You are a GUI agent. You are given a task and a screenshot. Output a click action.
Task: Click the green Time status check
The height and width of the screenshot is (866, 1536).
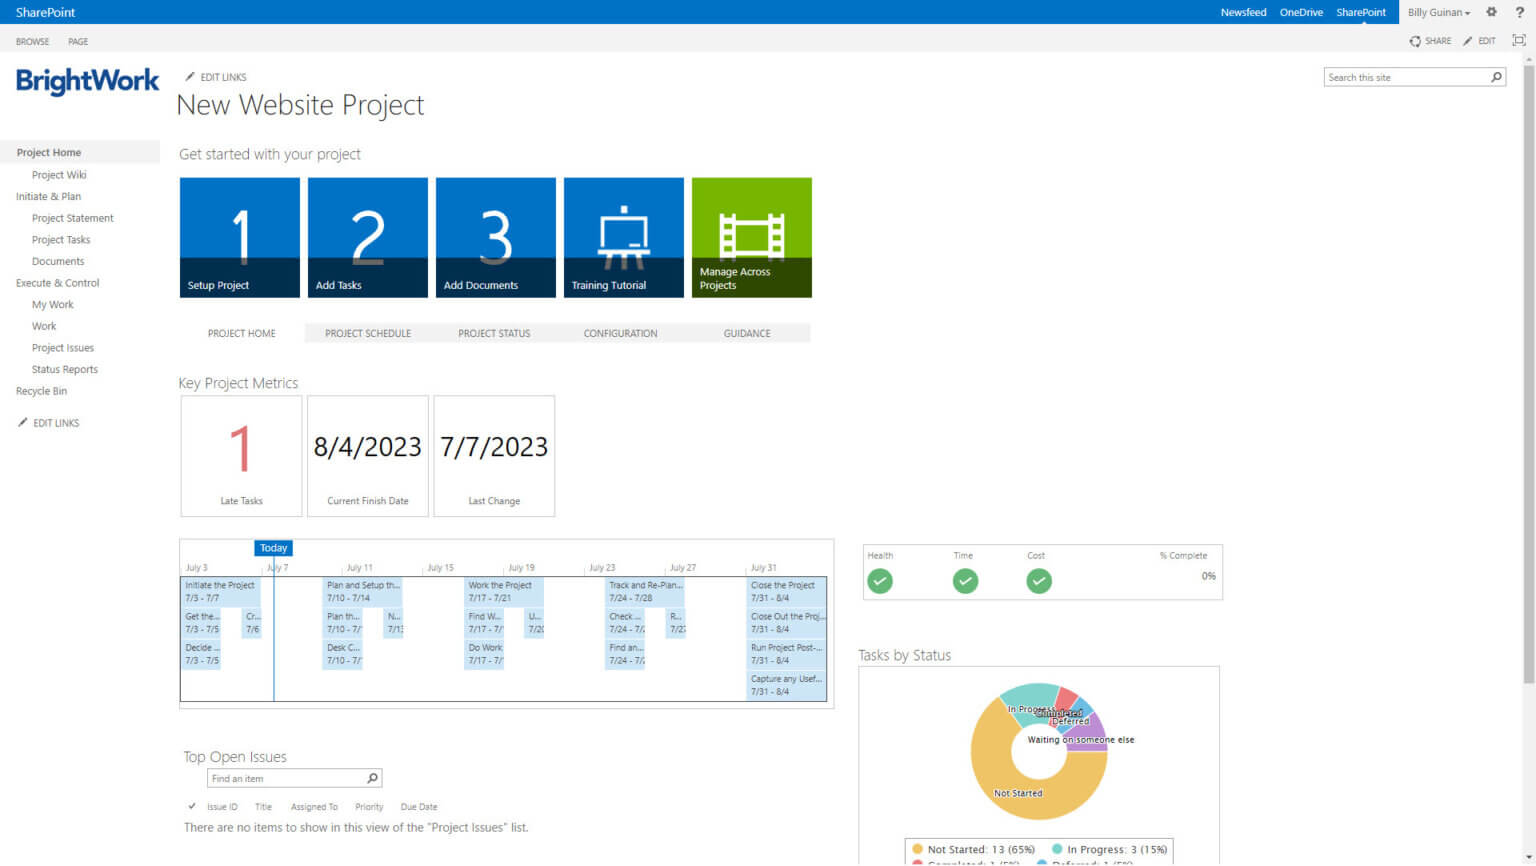tap(964, 580)
